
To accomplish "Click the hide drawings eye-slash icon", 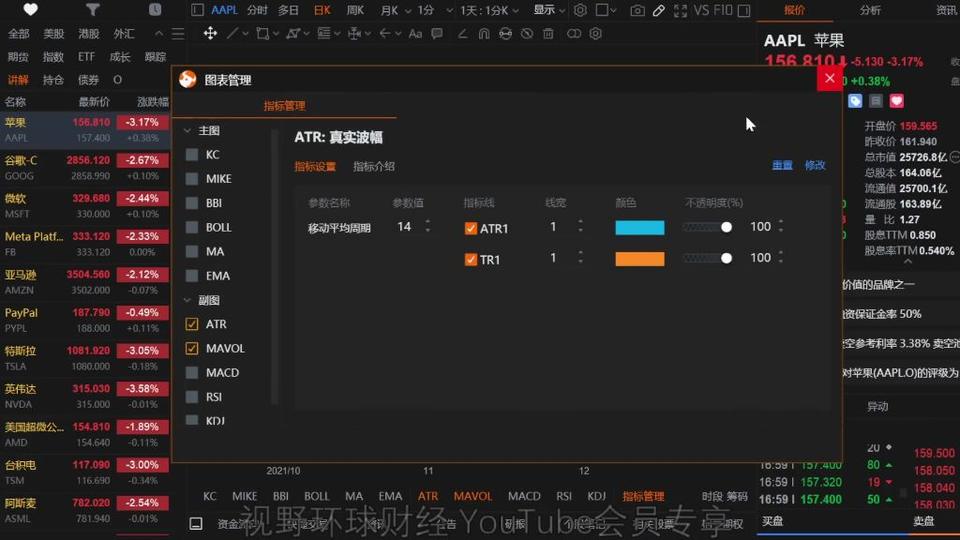I will click(x=527, y=34).
